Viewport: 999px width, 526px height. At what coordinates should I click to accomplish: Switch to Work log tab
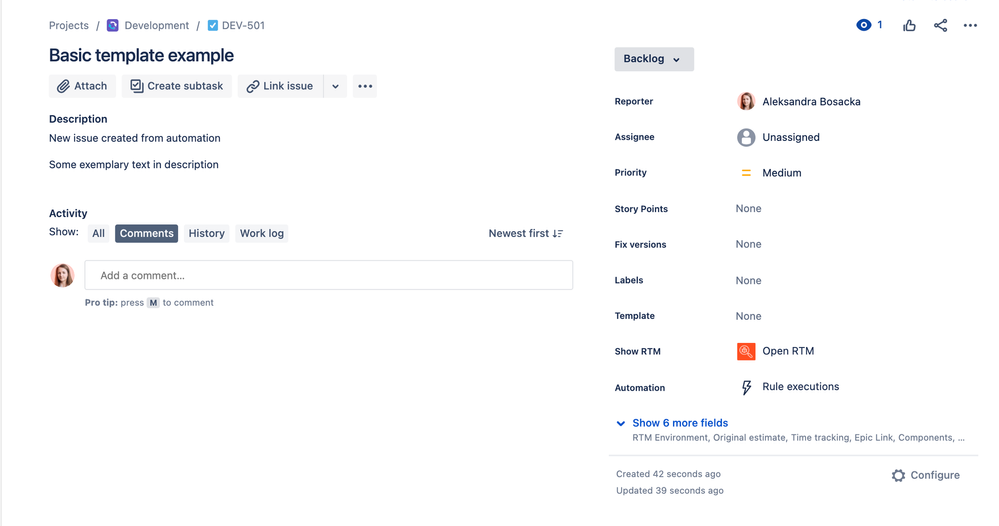coord(262,233)
